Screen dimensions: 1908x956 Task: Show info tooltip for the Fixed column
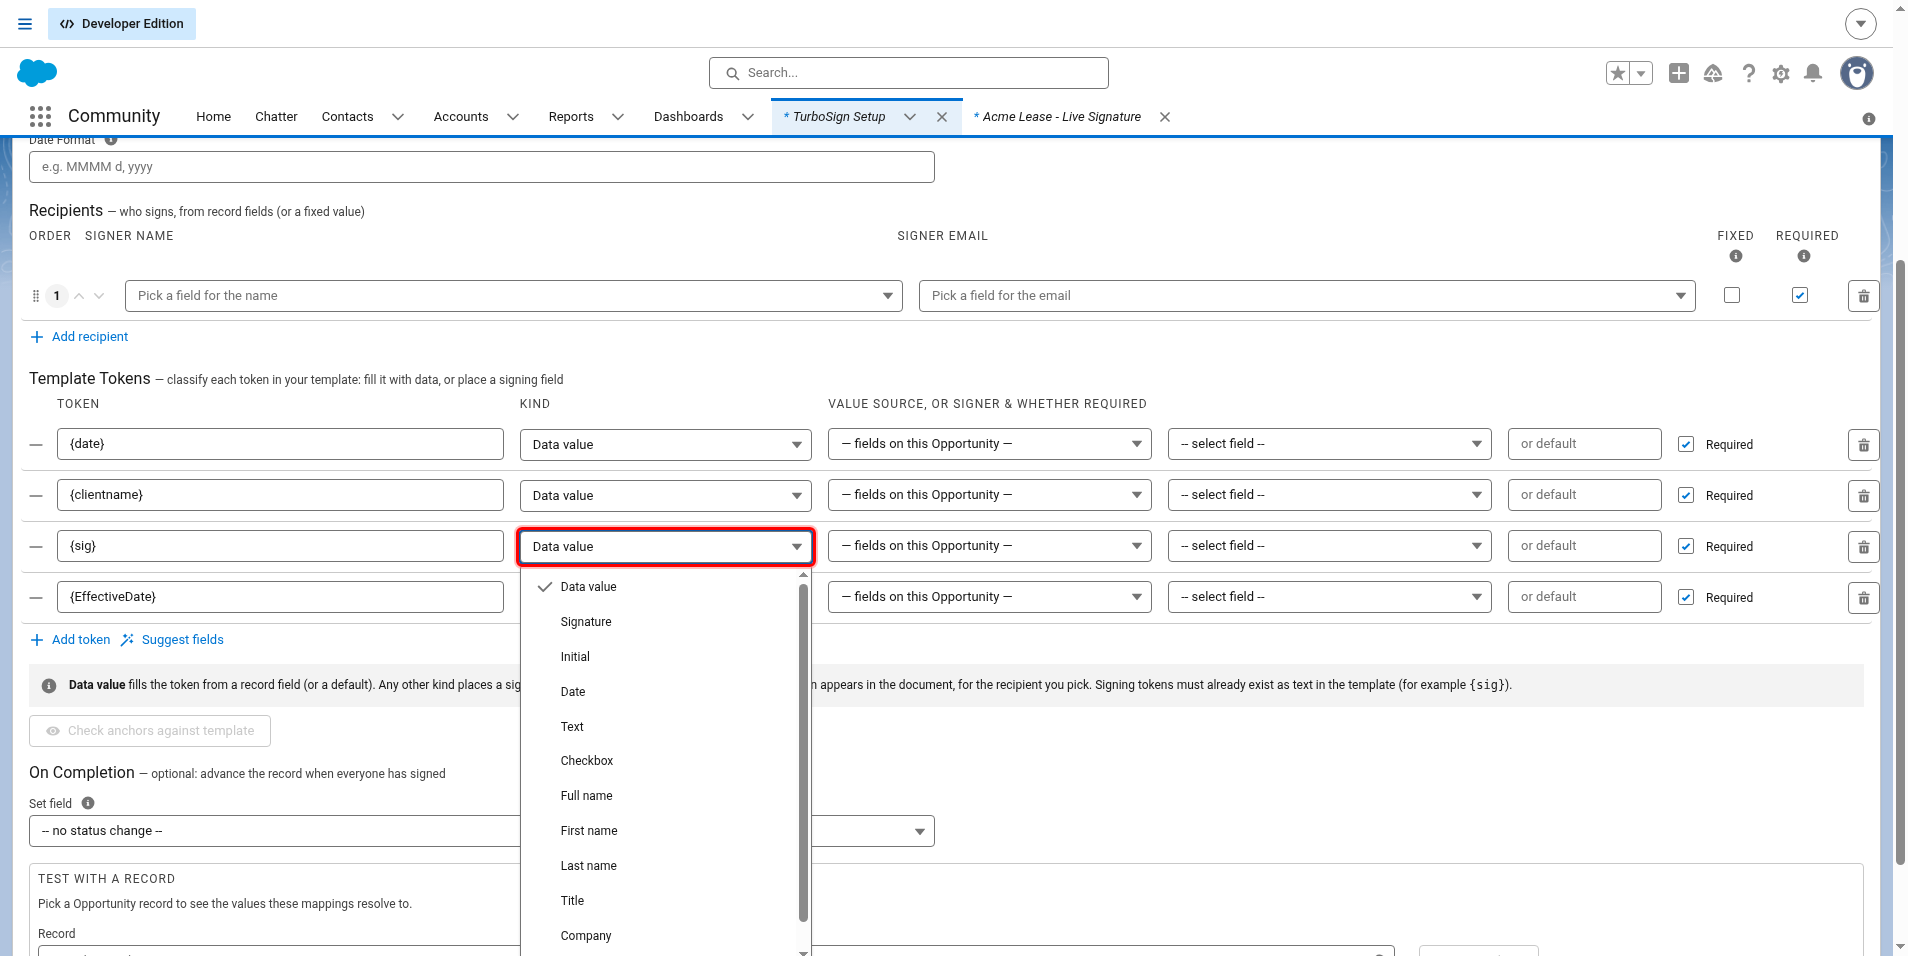pyautogui.click(x=1736, y=256)
